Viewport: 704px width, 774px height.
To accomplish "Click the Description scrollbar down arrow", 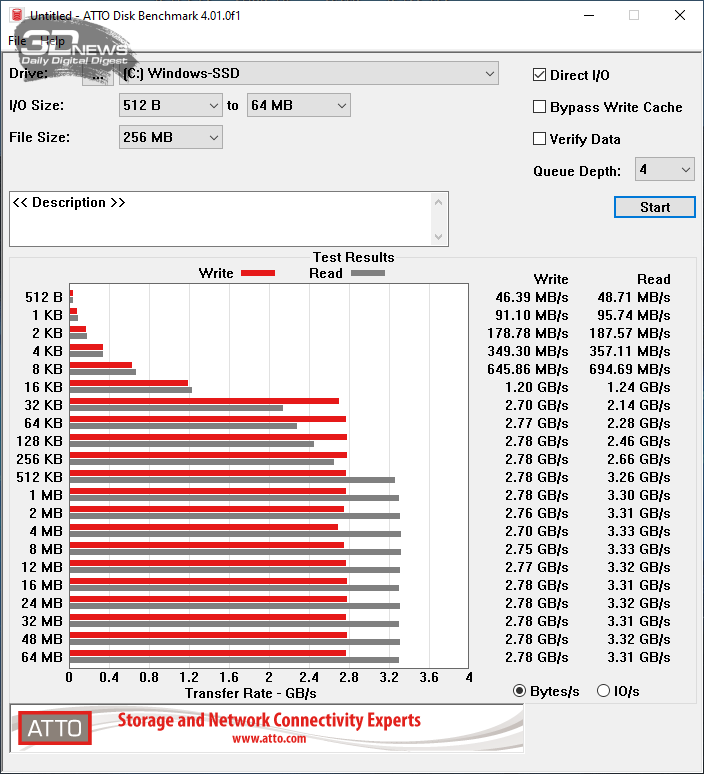I will 438,236.
